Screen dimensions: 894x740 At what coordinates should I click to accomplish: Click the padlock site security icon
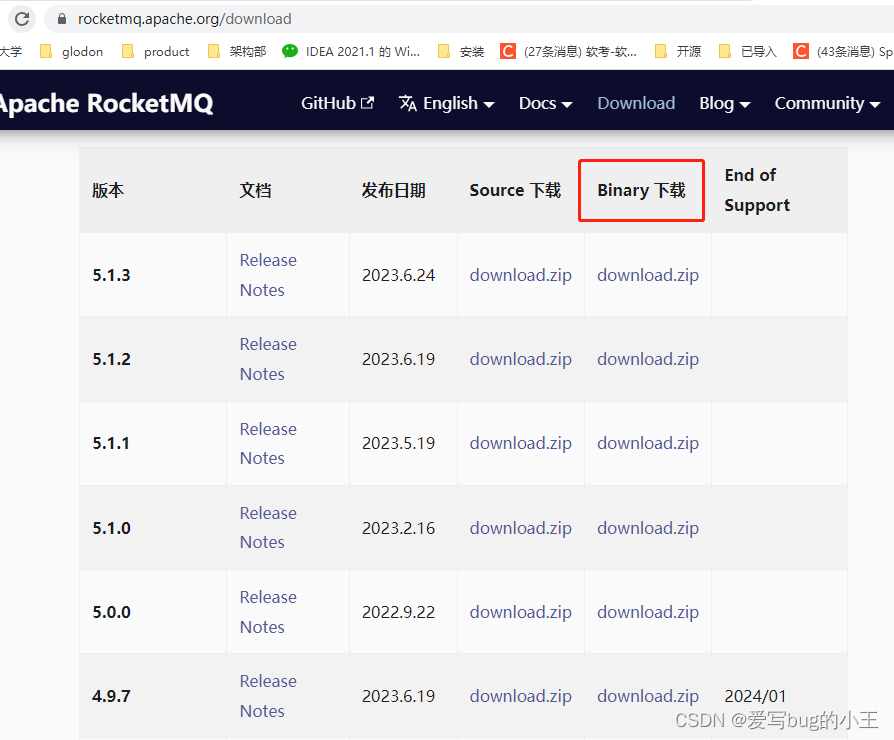tap(60, 18)
